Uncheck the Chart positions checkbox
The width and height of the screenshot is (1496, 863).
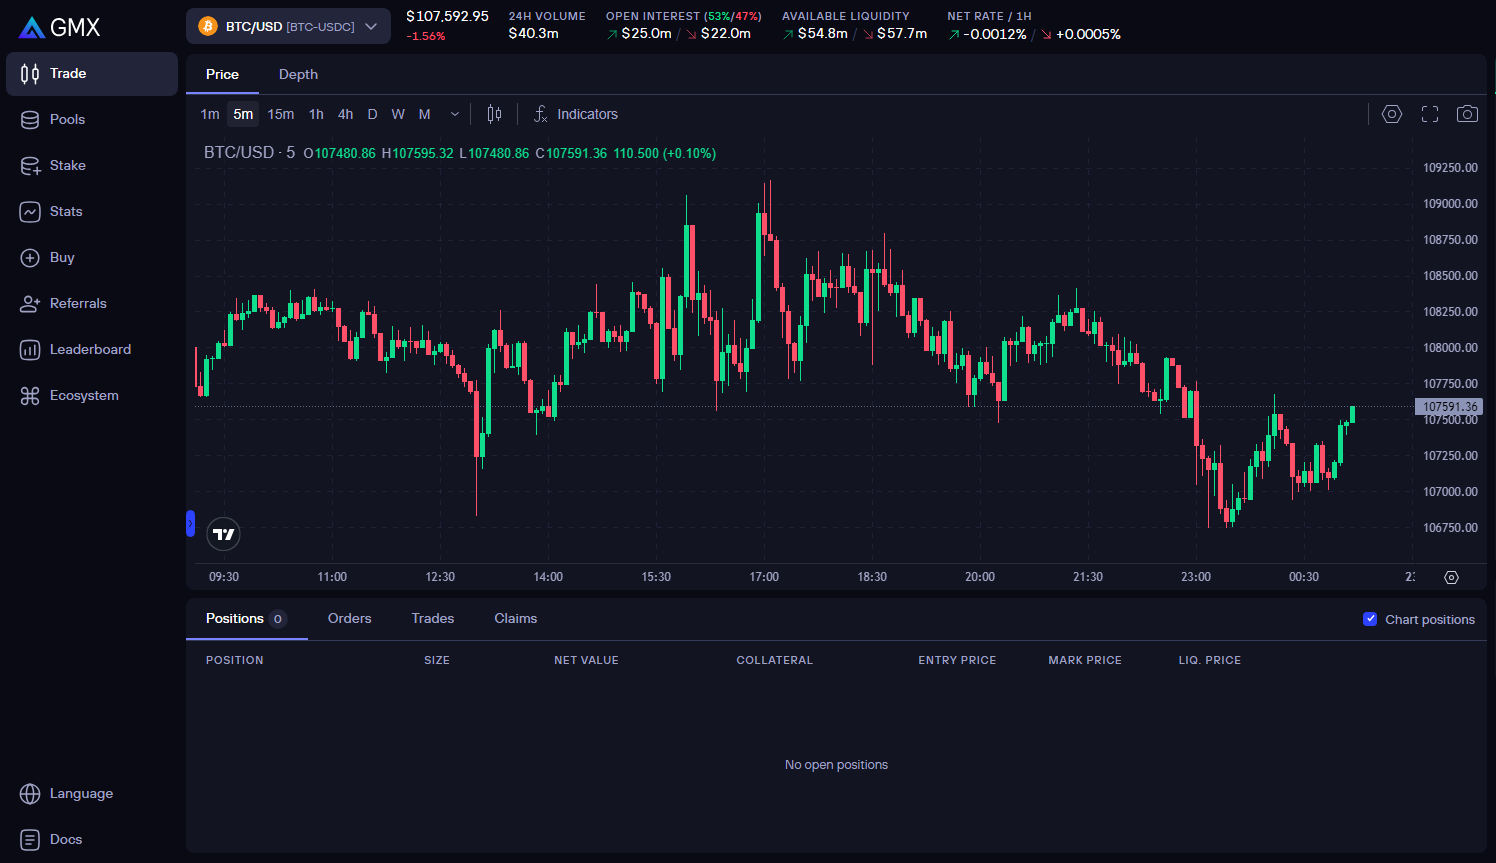(x=1370, y=619)
